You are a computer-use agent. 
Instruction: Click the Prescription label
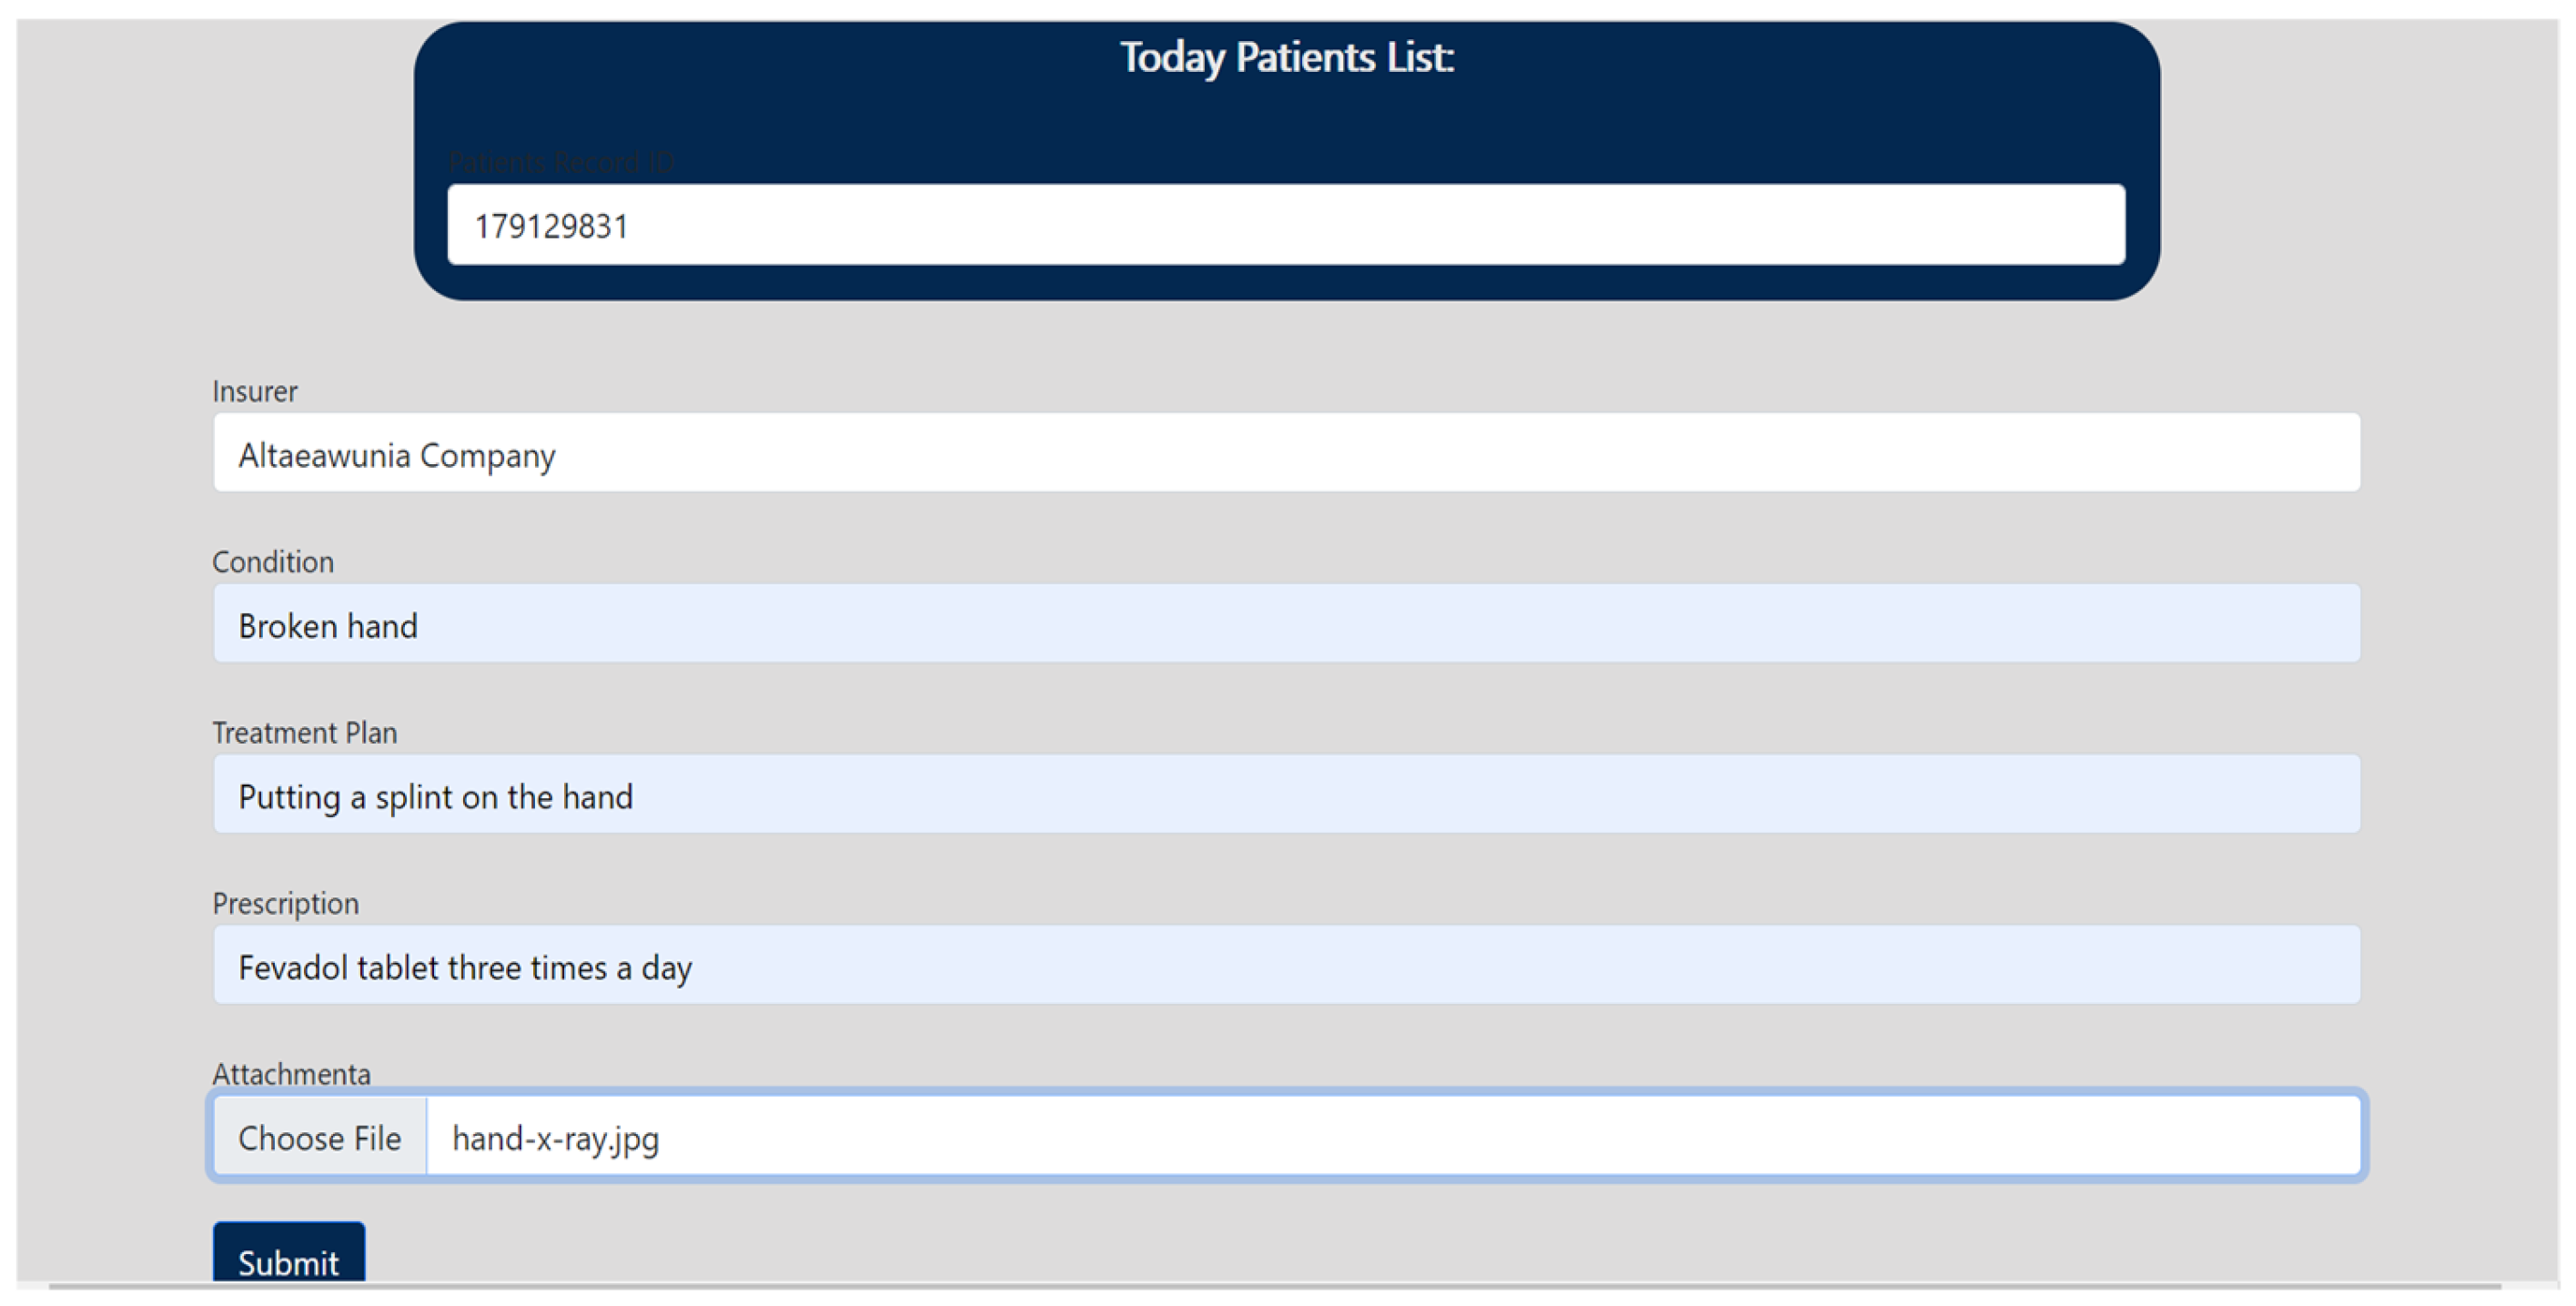pos(286,904)
